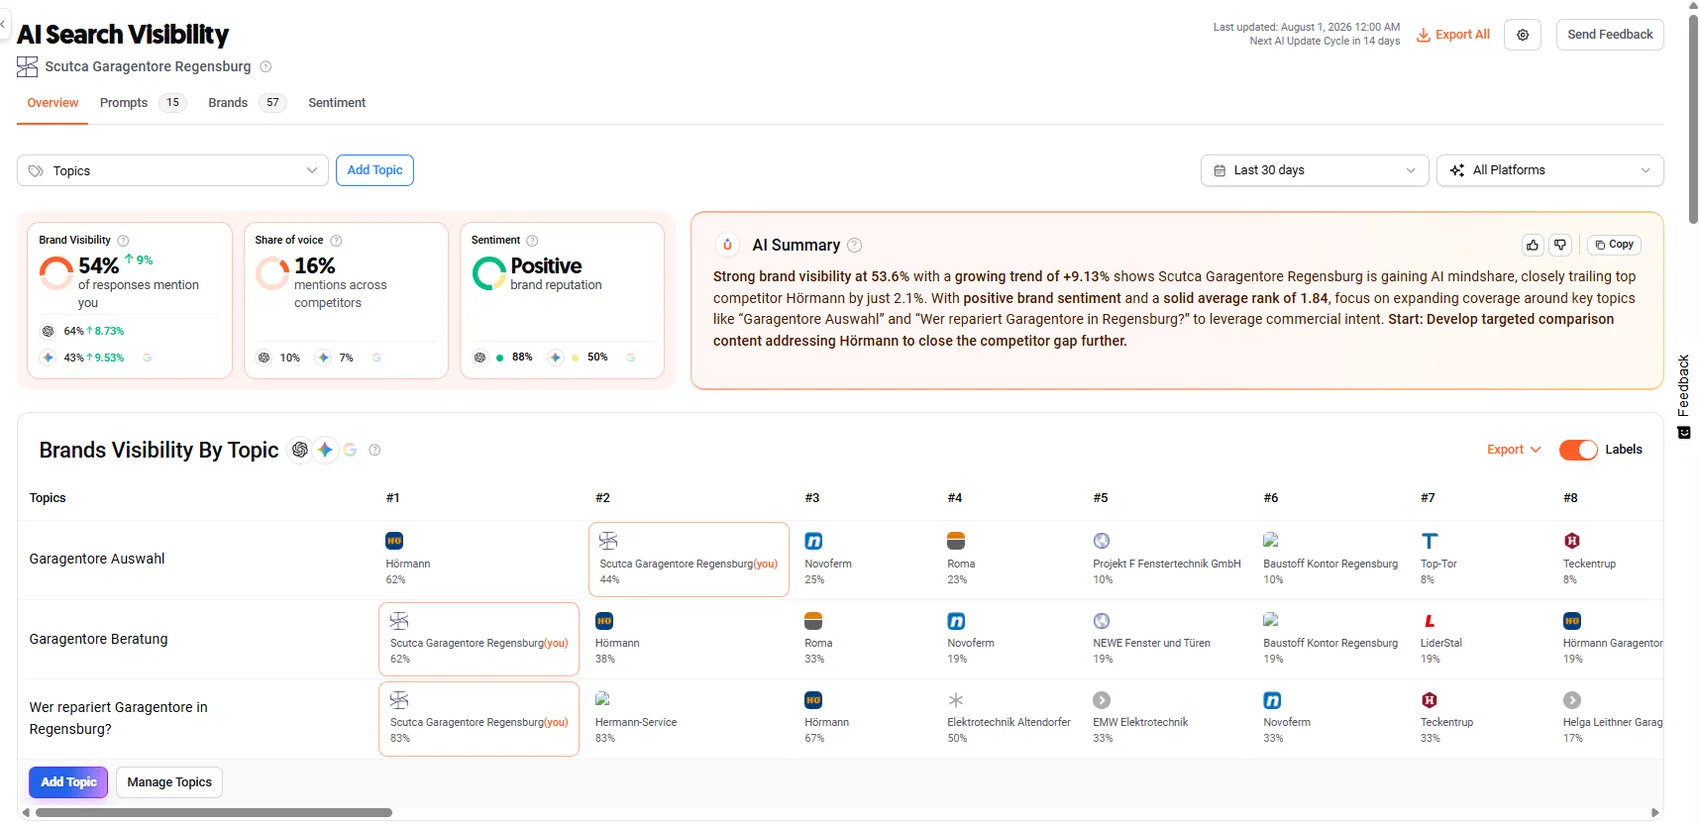Click help icon beside Scutca Garagentore Regensburg title
Screen dimensions: 1700x824
point(266,67)
